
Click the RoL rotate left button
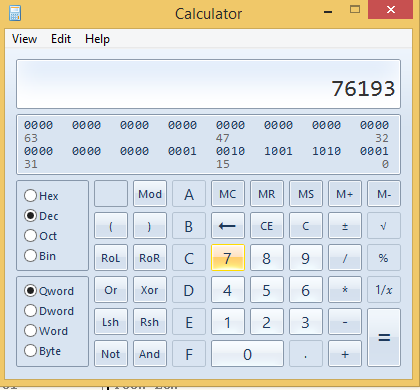click(111, 258)
